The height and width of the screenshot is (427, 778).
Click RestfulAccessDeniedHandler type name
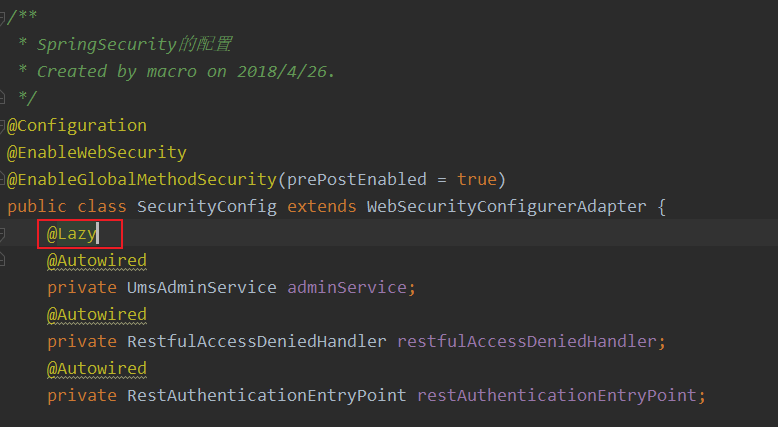(x=257, y=342)
